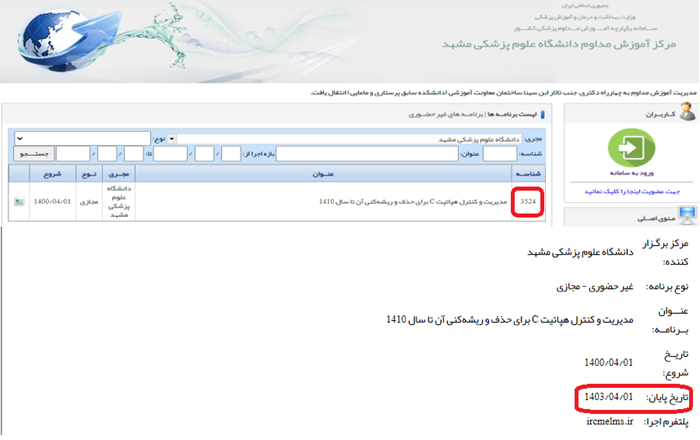Click the day box after 'بازه اجرا از'

point(231,154)
